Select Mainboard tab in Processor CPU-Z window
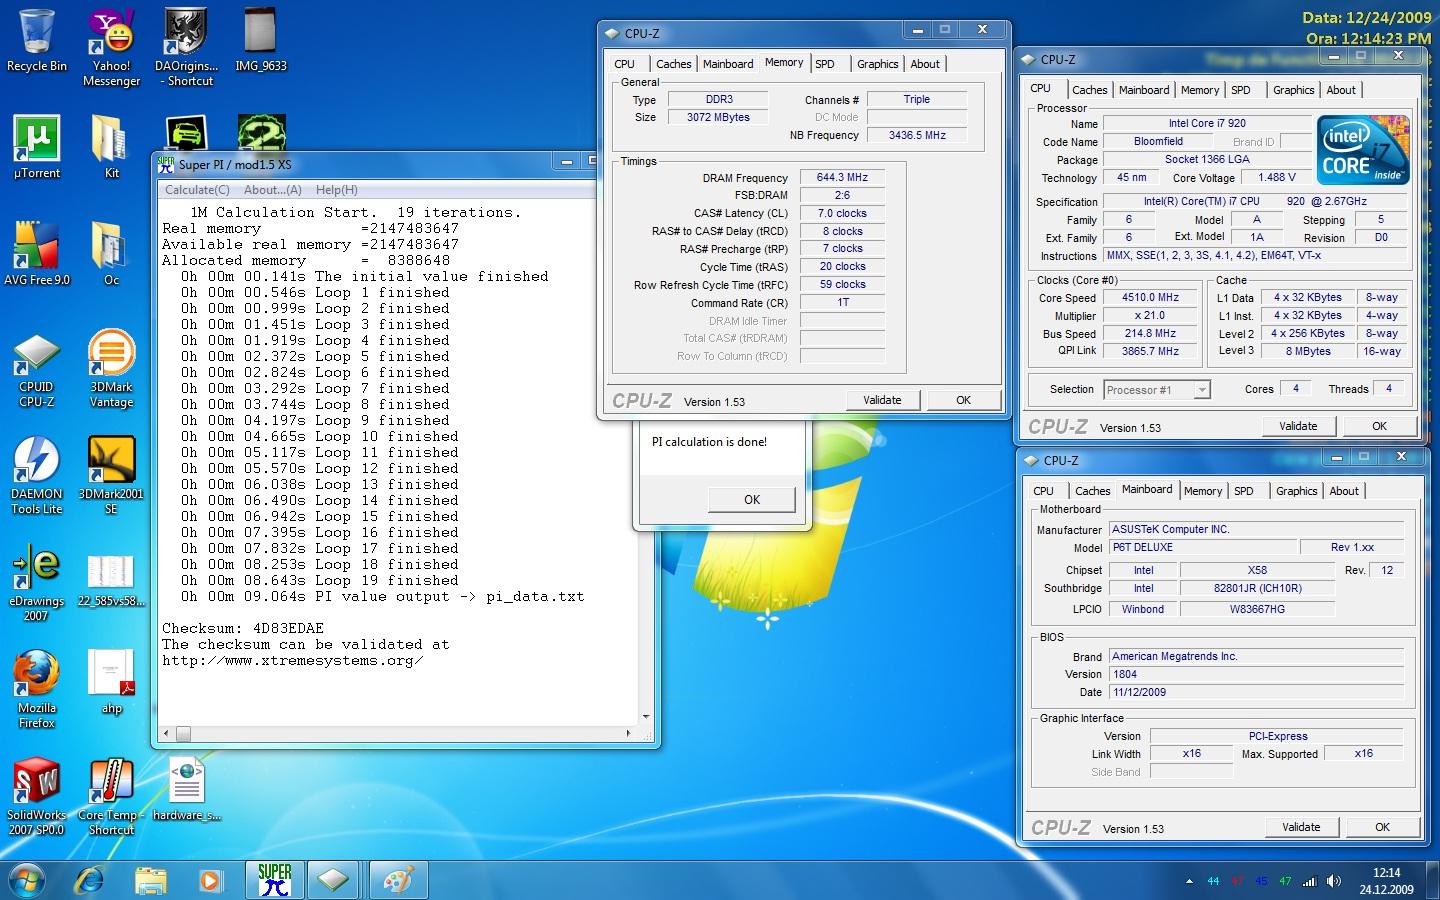Image resolution: width=1440 pixels, height=900 pixels. (x=1144, y=90)
